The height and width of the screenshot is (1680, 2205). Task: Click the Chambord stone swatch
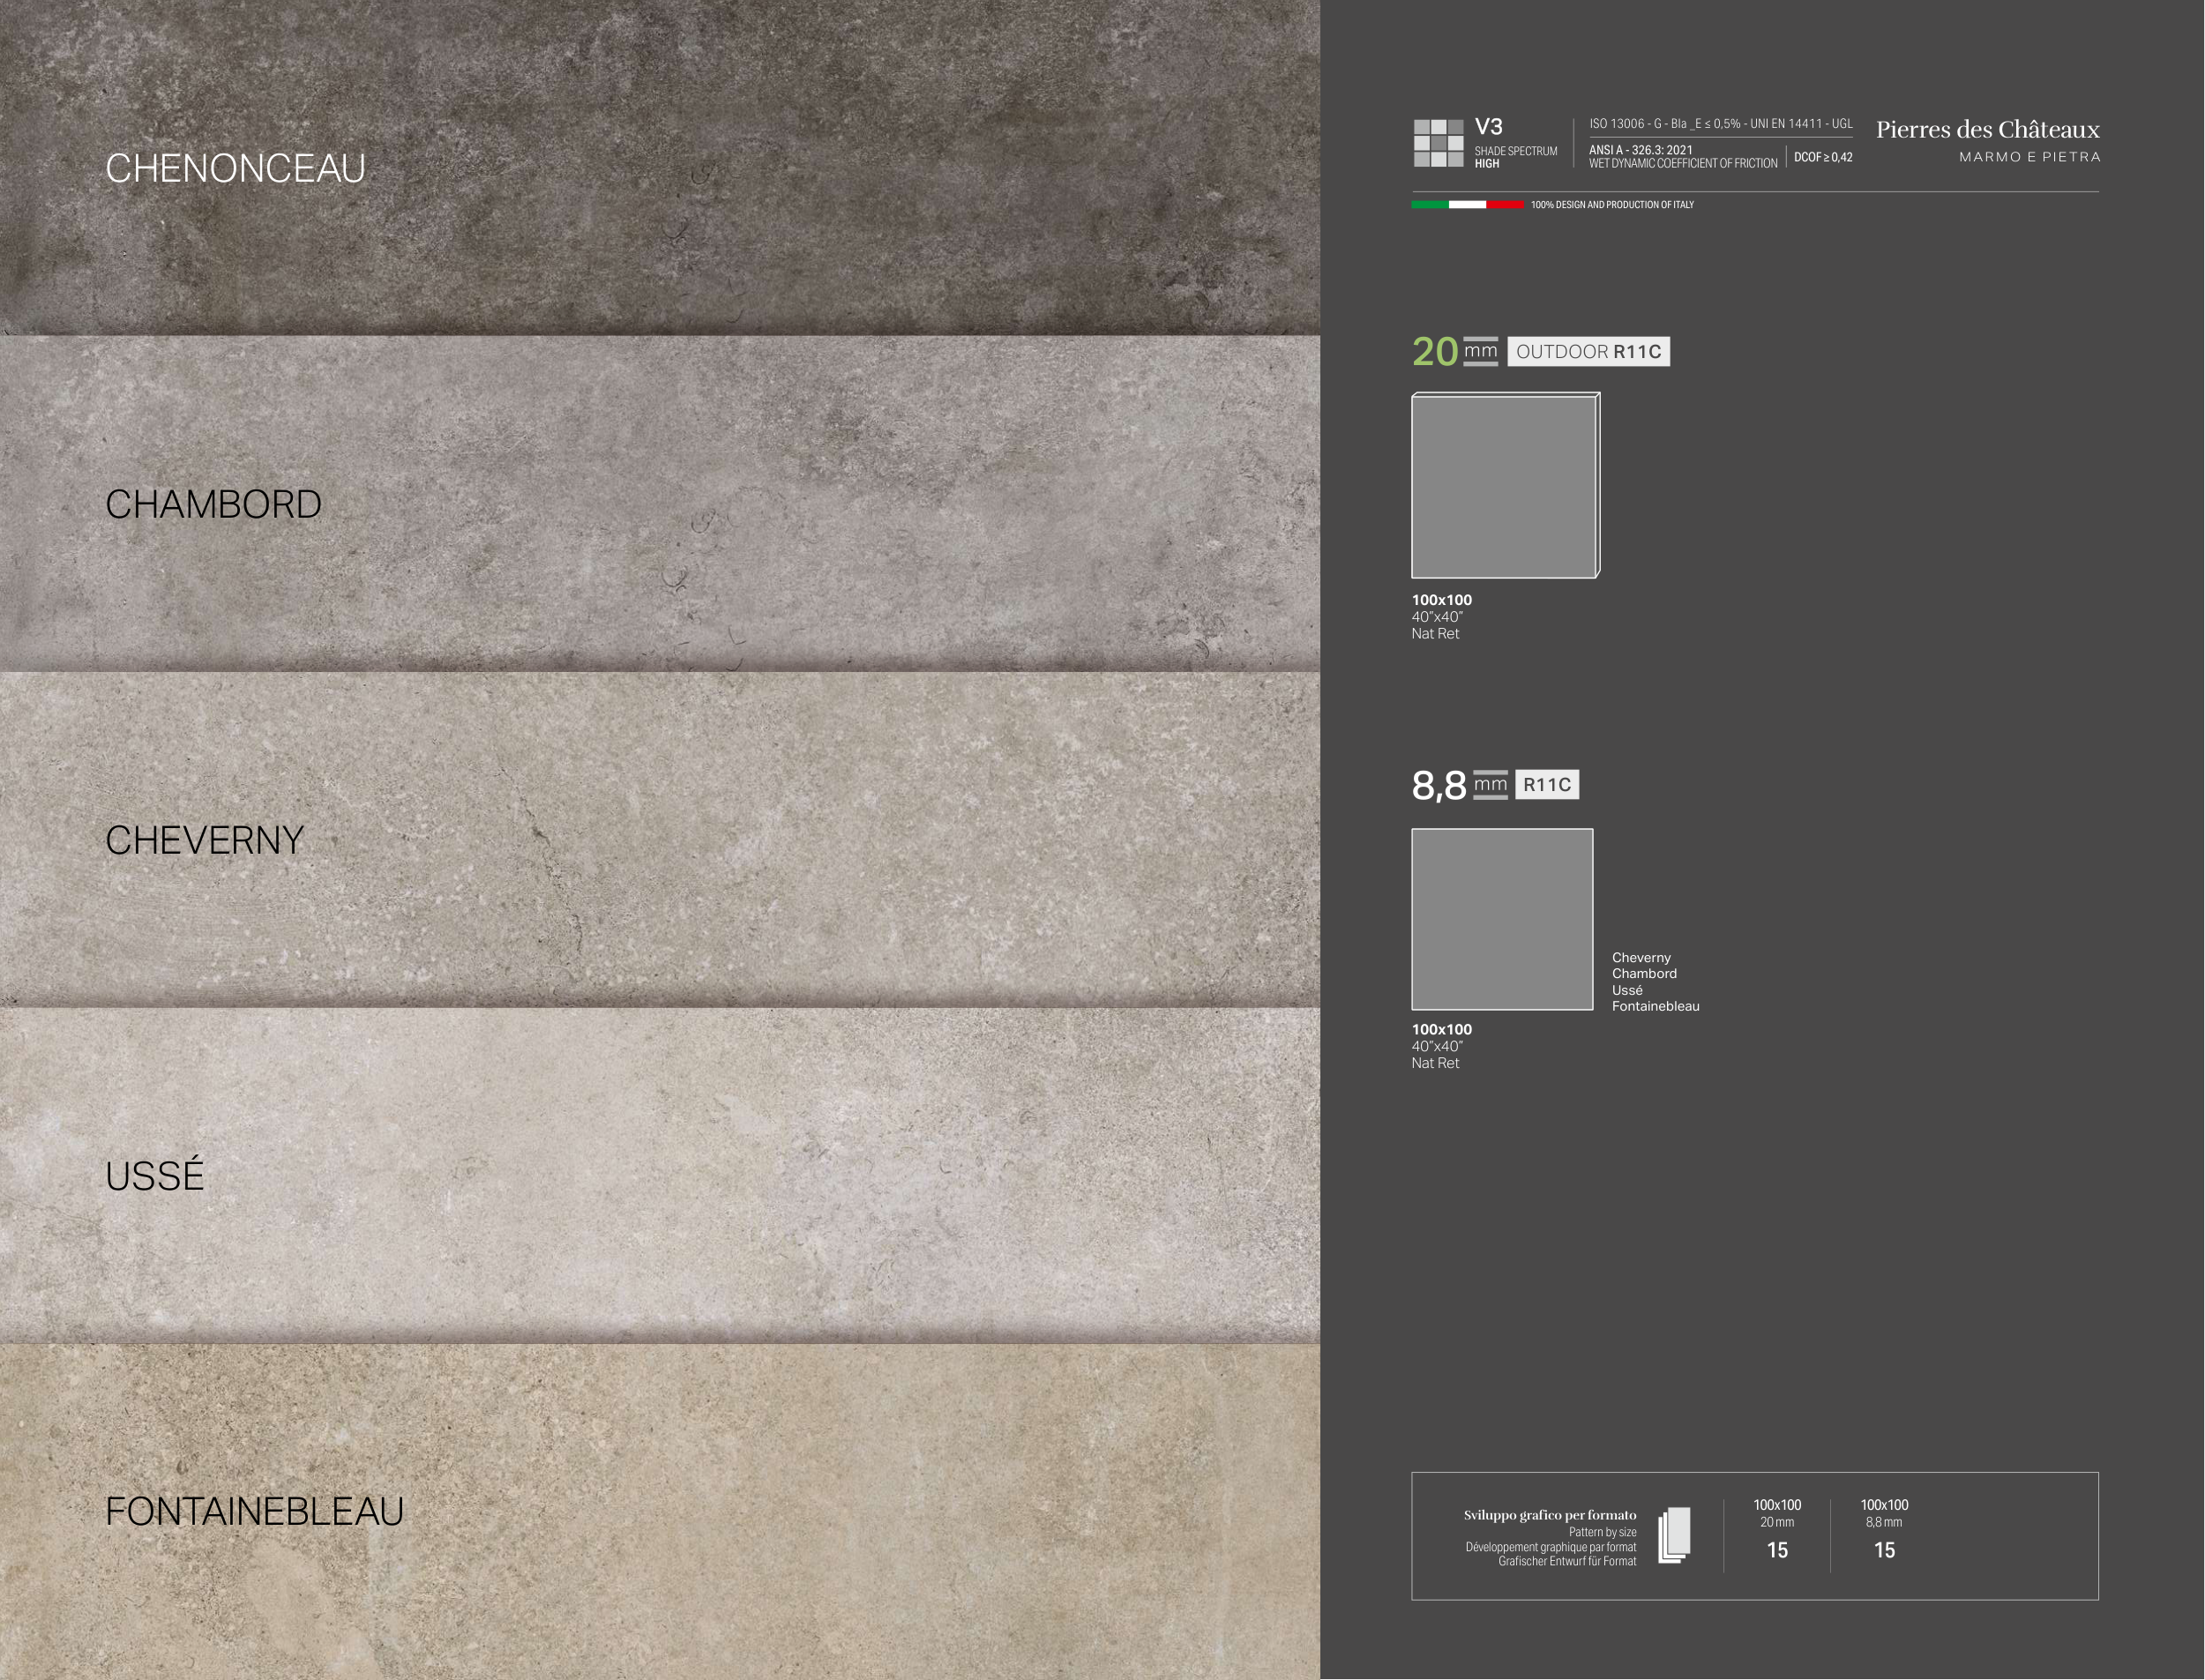coord(660,503)
